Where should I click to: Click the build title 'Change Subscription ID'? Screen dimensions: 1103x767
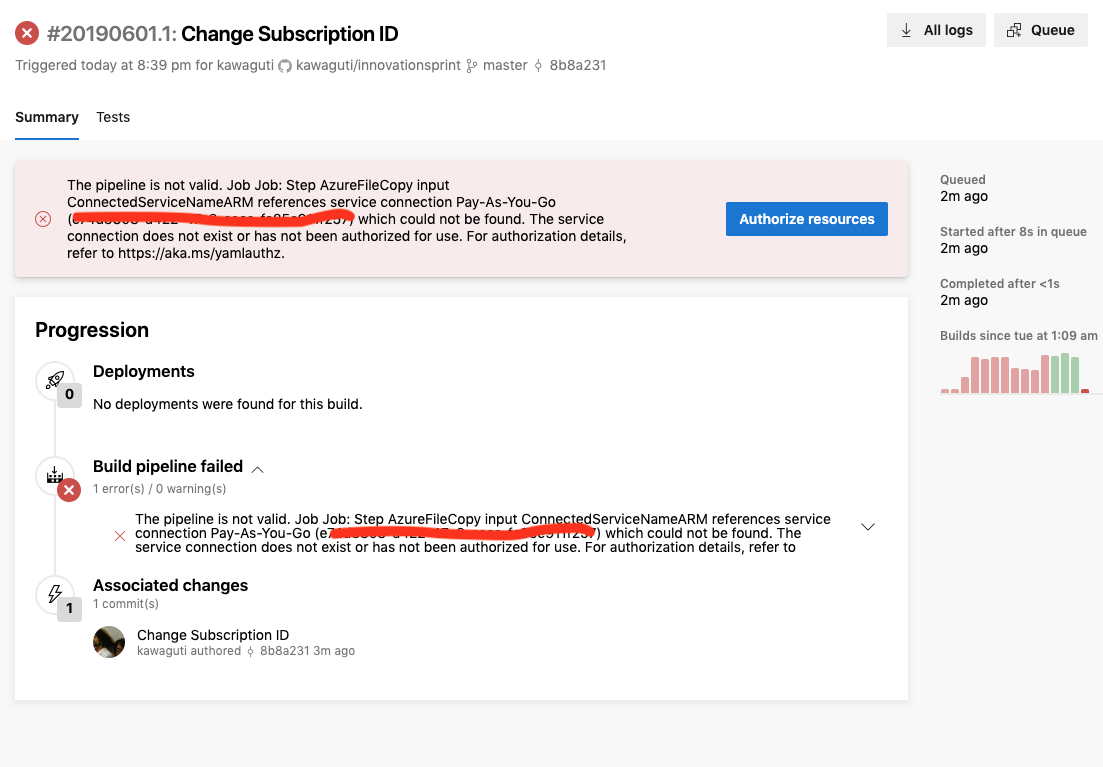(x=290, y=34)
